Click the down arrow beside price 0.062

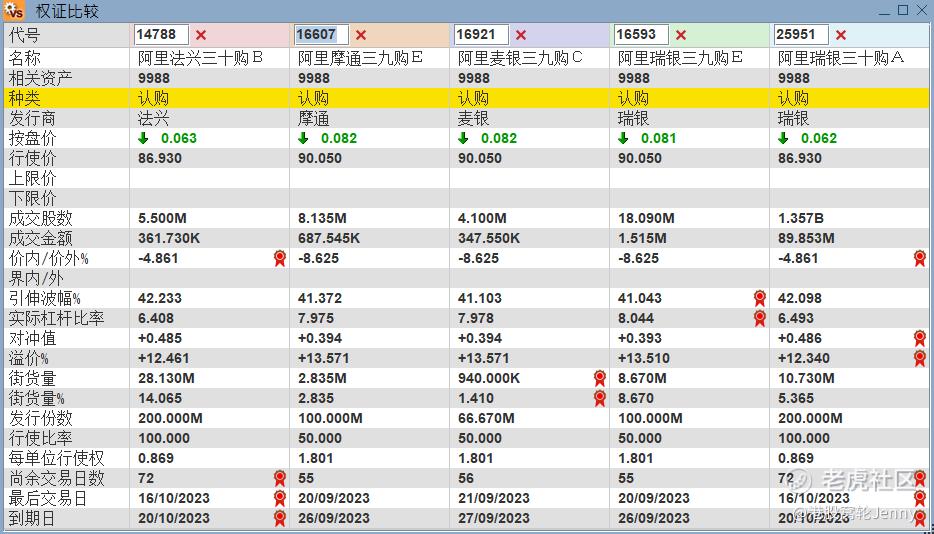click(783, 138)
